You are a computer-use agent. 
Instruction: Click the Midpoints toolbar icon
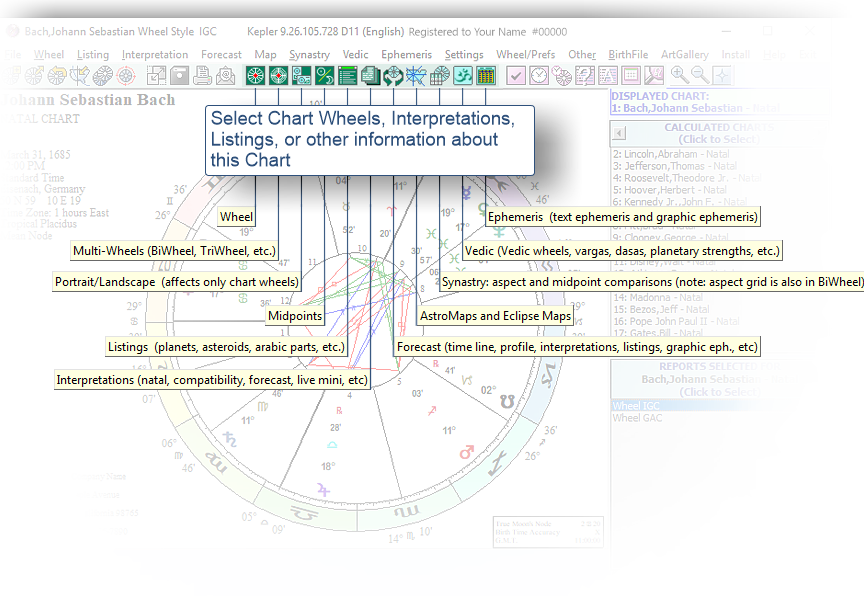(x=324, y=75)
